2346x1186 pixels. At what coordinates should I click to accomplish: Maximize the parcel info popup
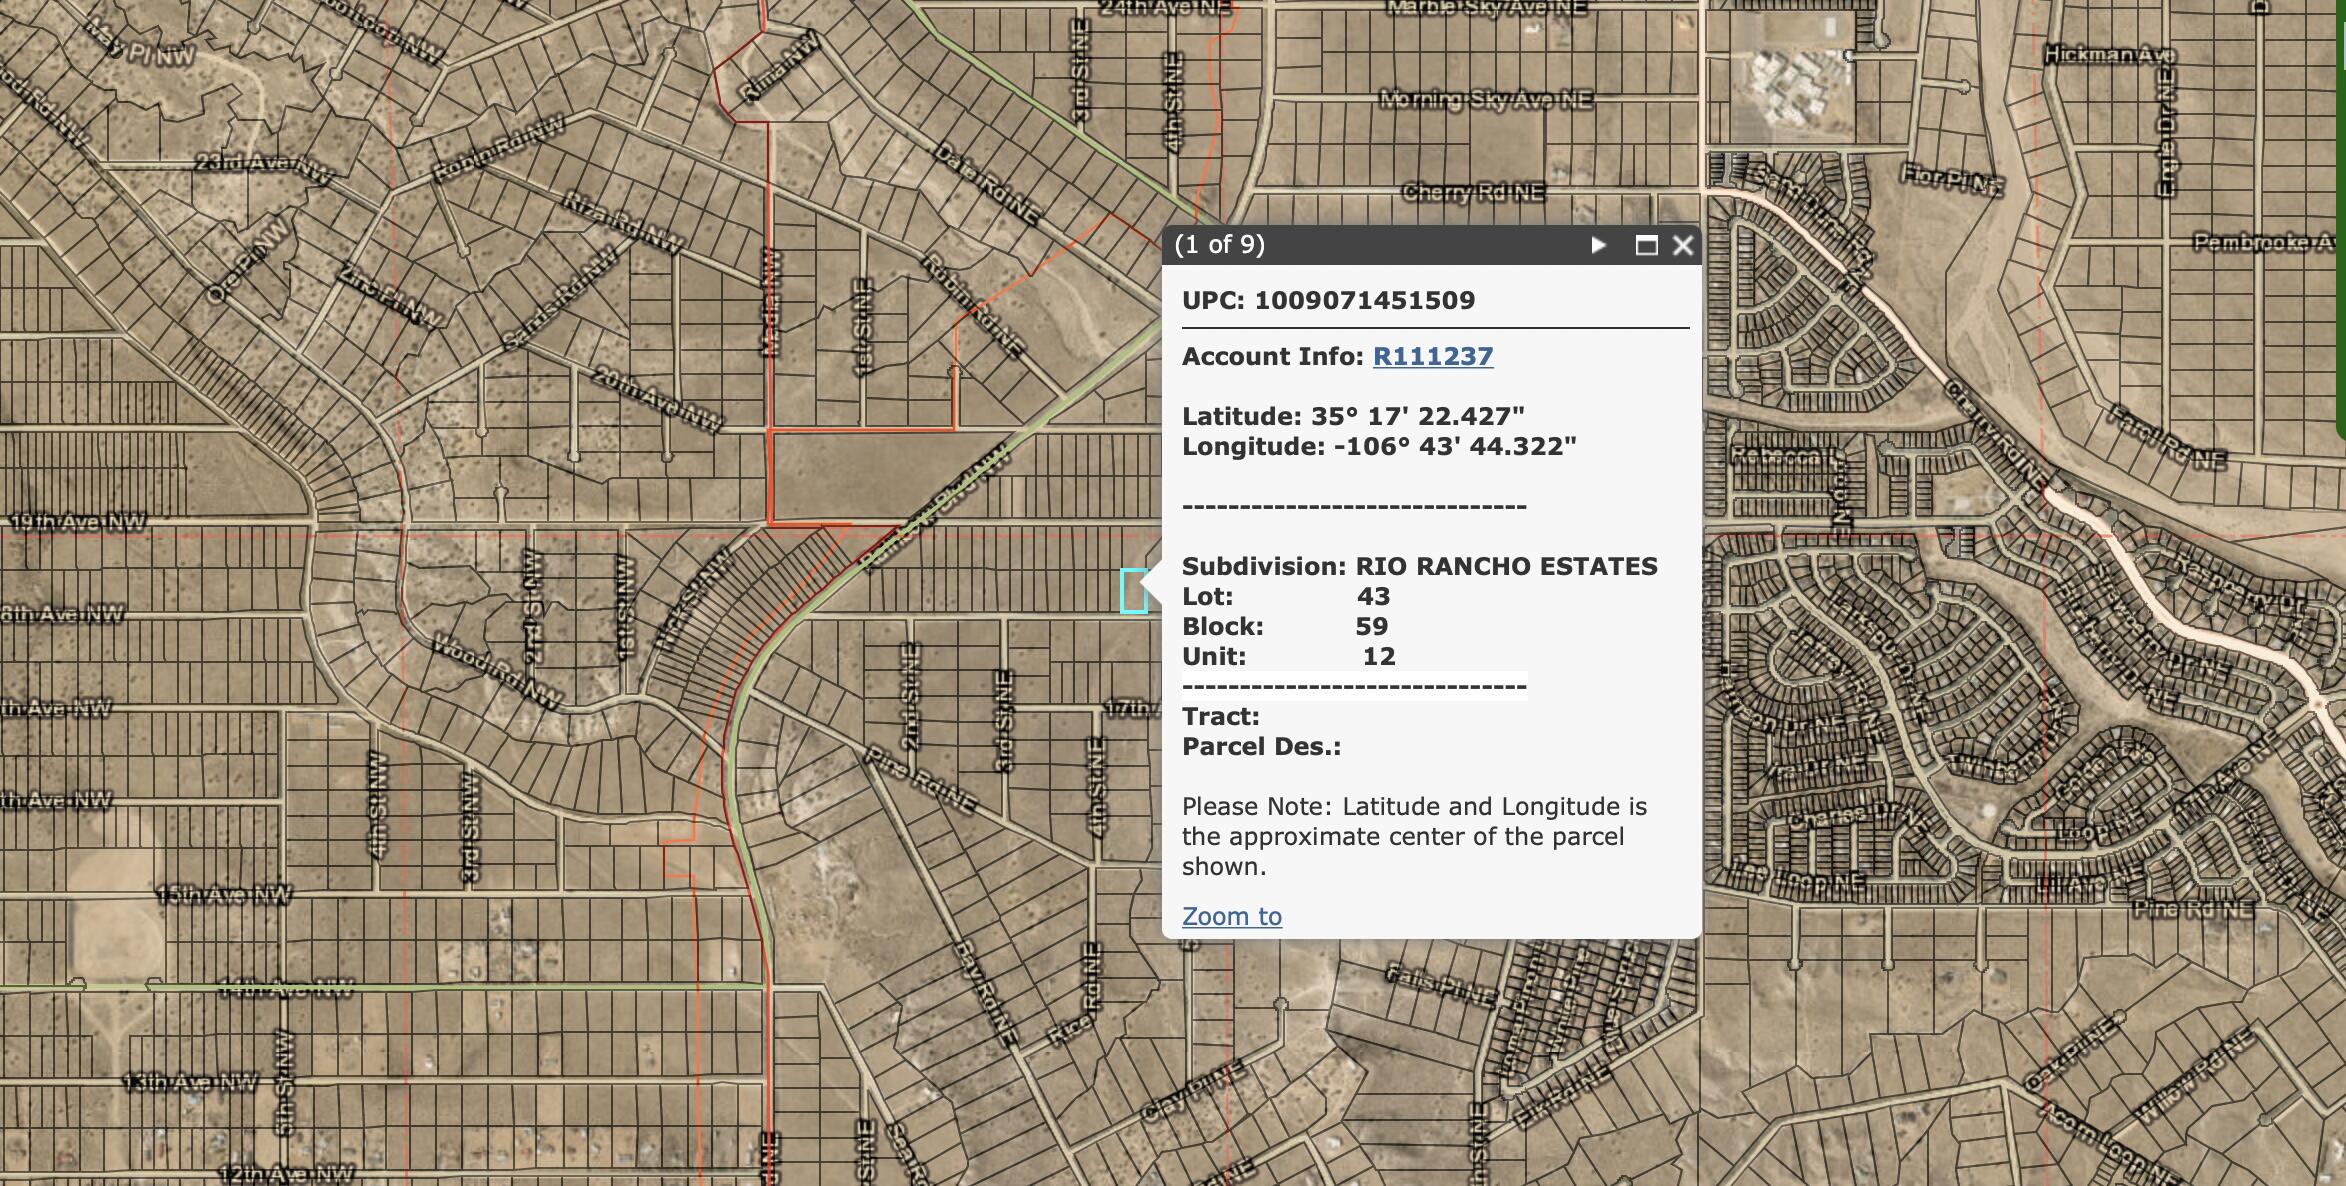click(1646, 245)
